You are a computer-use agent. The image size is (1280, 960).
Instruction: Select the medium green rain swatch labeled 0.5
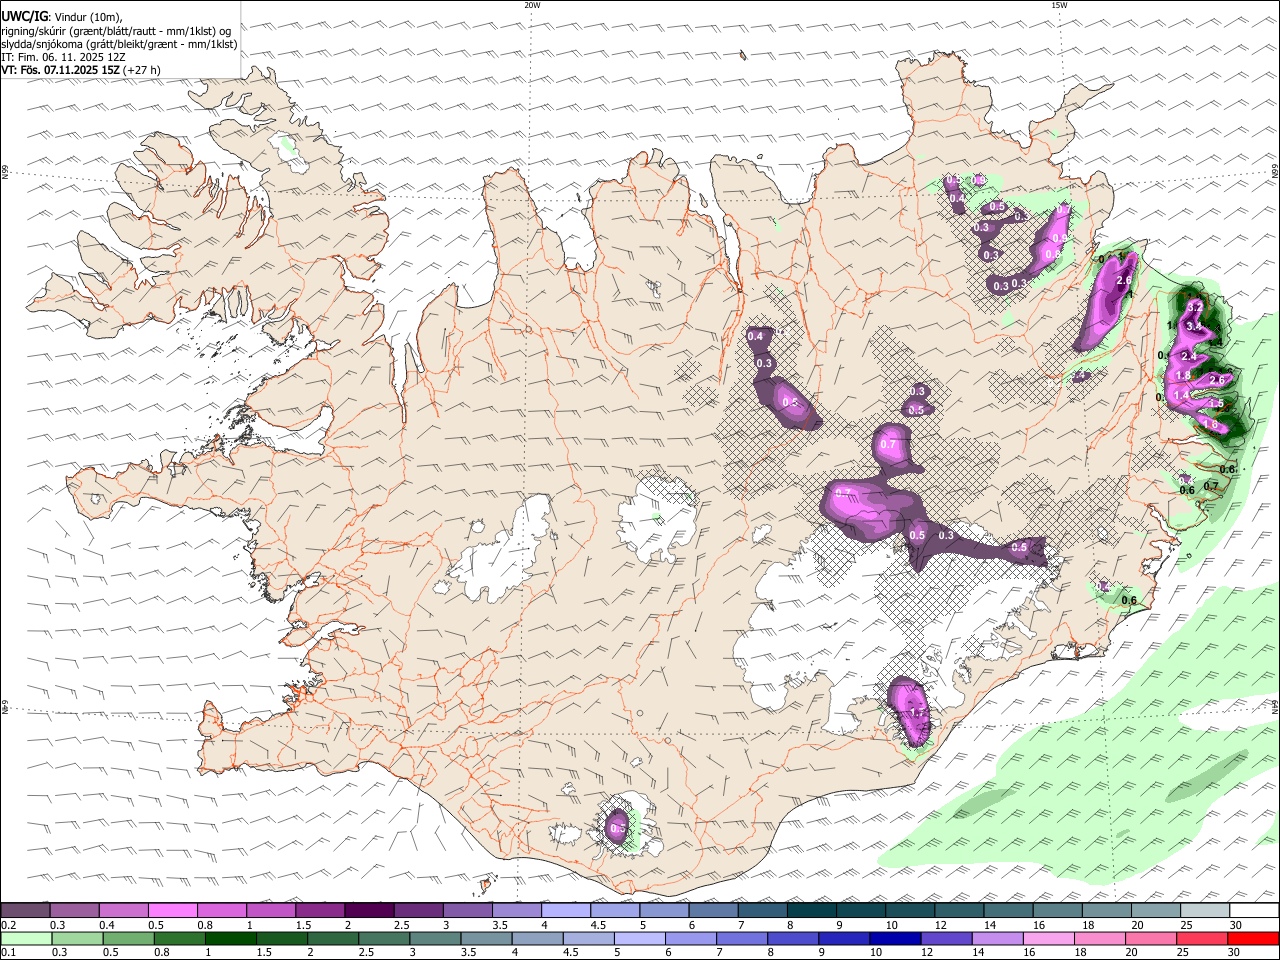pyautogui.click(x=128, y=939)
